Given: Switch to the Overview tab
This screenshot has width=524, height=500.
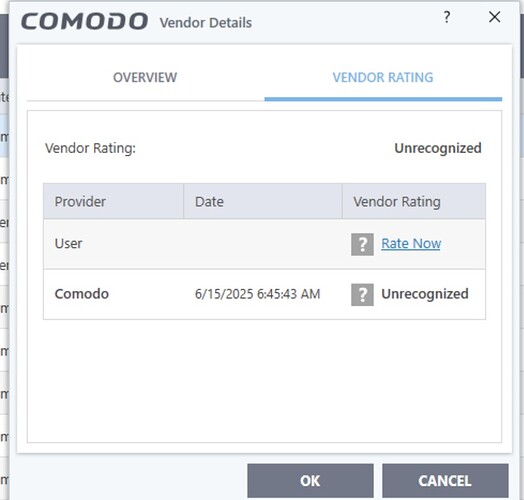Looking at the screenshot, I should pyautogui.click(x=145, y=78).
